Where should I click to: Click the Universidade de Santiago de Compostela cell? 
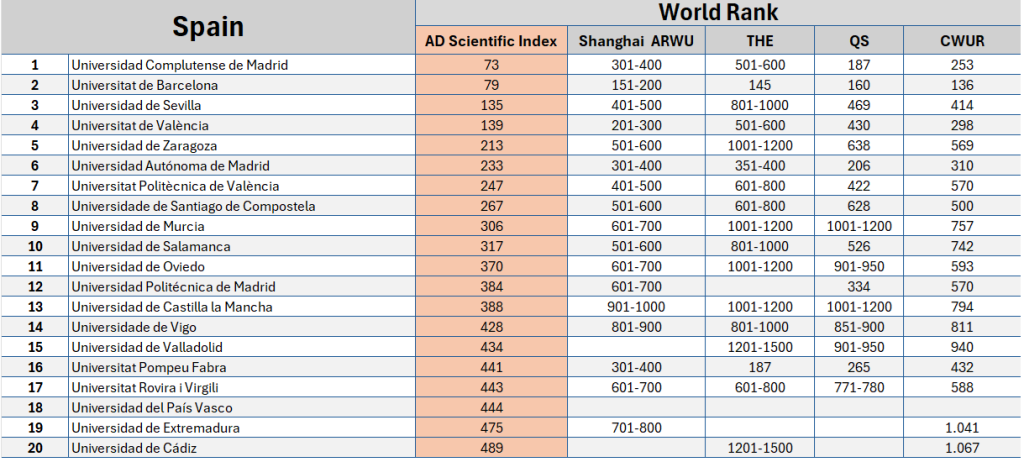tap(194, 206)
